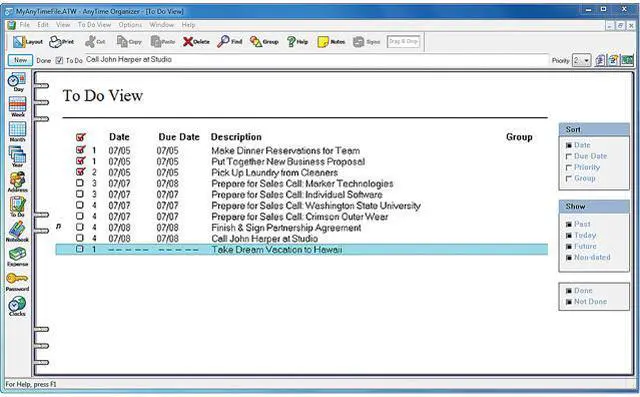The width and height of the screenshot is (640, 397).
Task: Toggle the Done filter
Action: (569, 291)
